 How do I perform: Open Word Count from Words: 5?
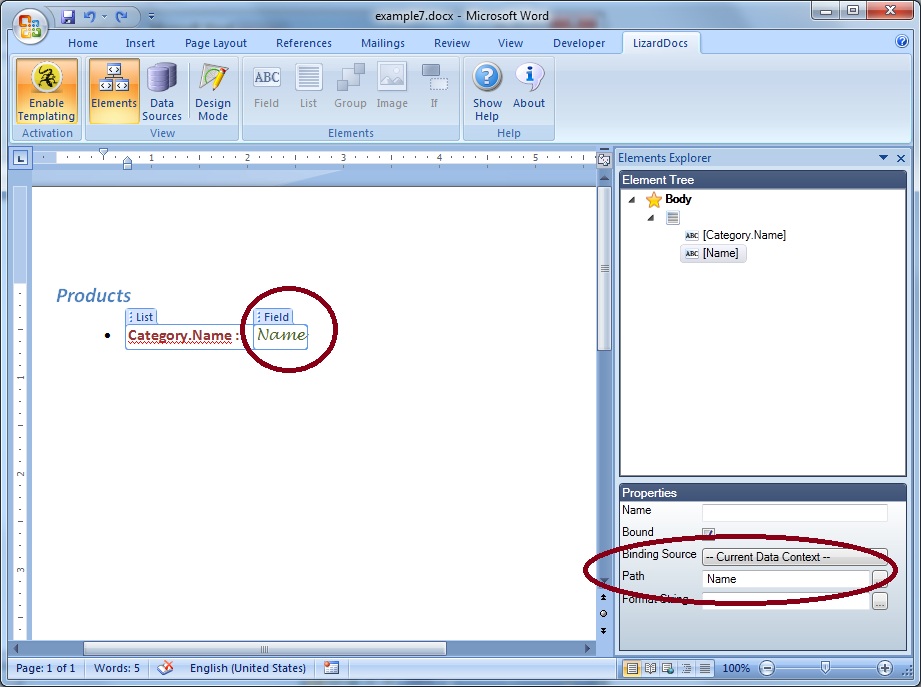pyautogui.click(x=117, y=668)
